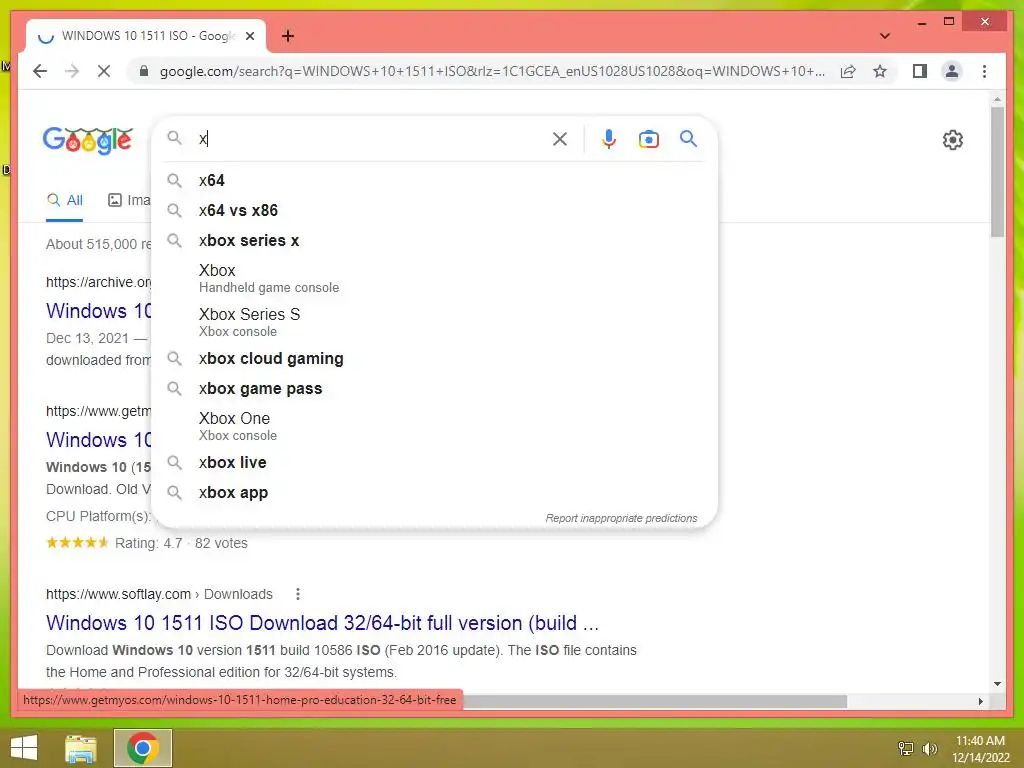Viewport: 1024px width, 768px height.
Task: Click the browser back arrow
Action: pyautogui.click(x=40, y=71)
